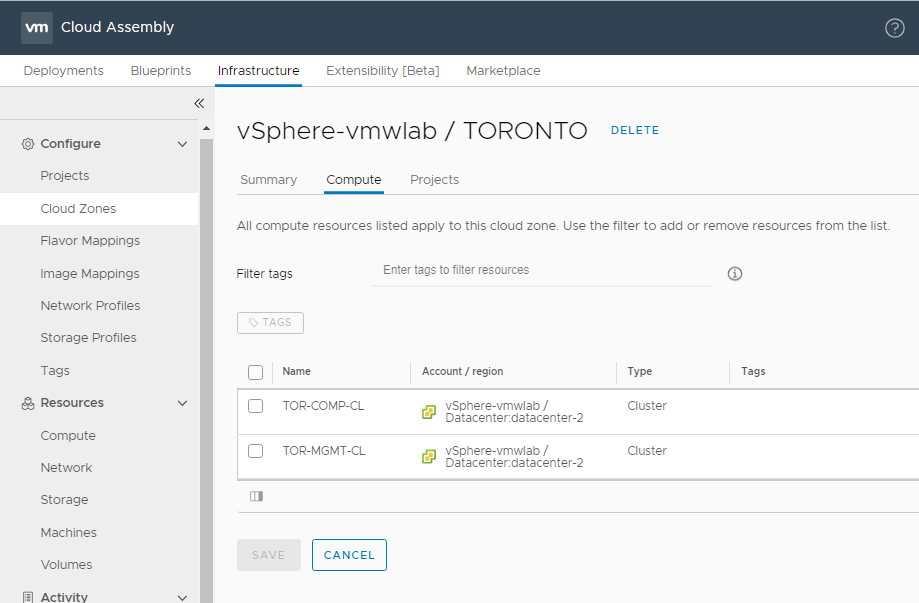This screenshot has height=603, width=919.
Task: Click the sidebar scrollbar up arrow
Action: point(207,128)
